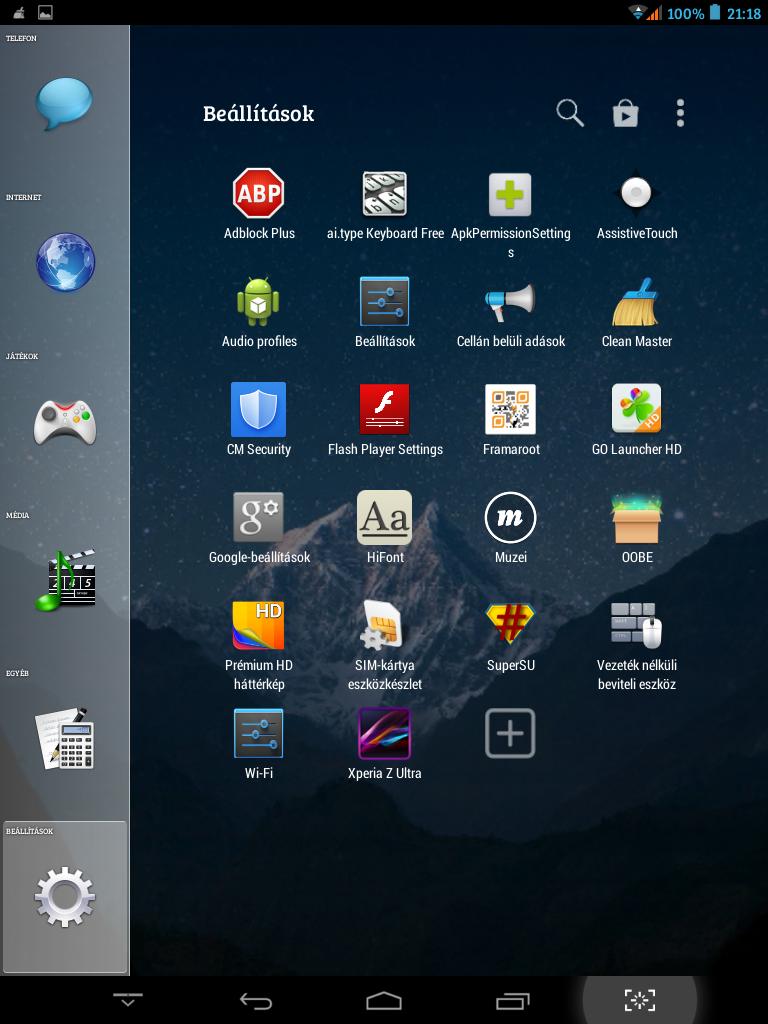The width and height of the screenshot is (768, 1024).
Task: Tap the Back navigation button
Action: pos(255,1000)
